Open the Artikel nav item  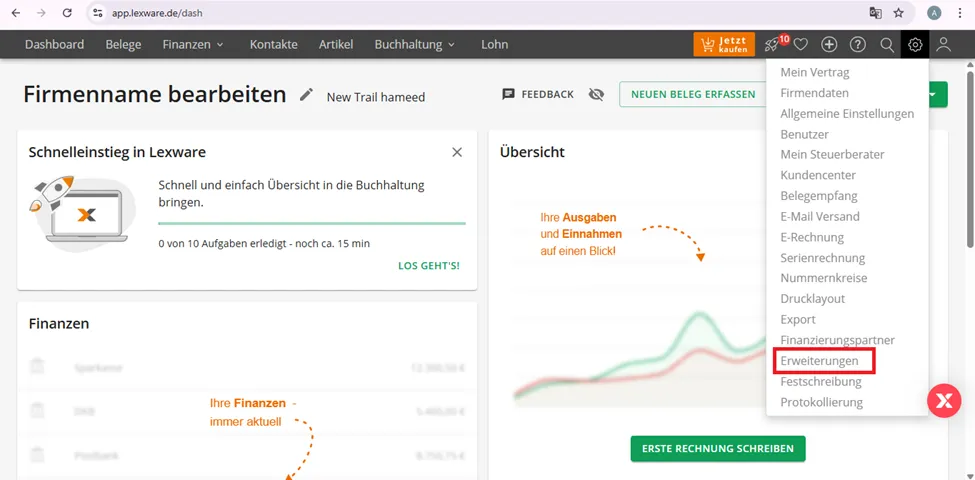336,45
